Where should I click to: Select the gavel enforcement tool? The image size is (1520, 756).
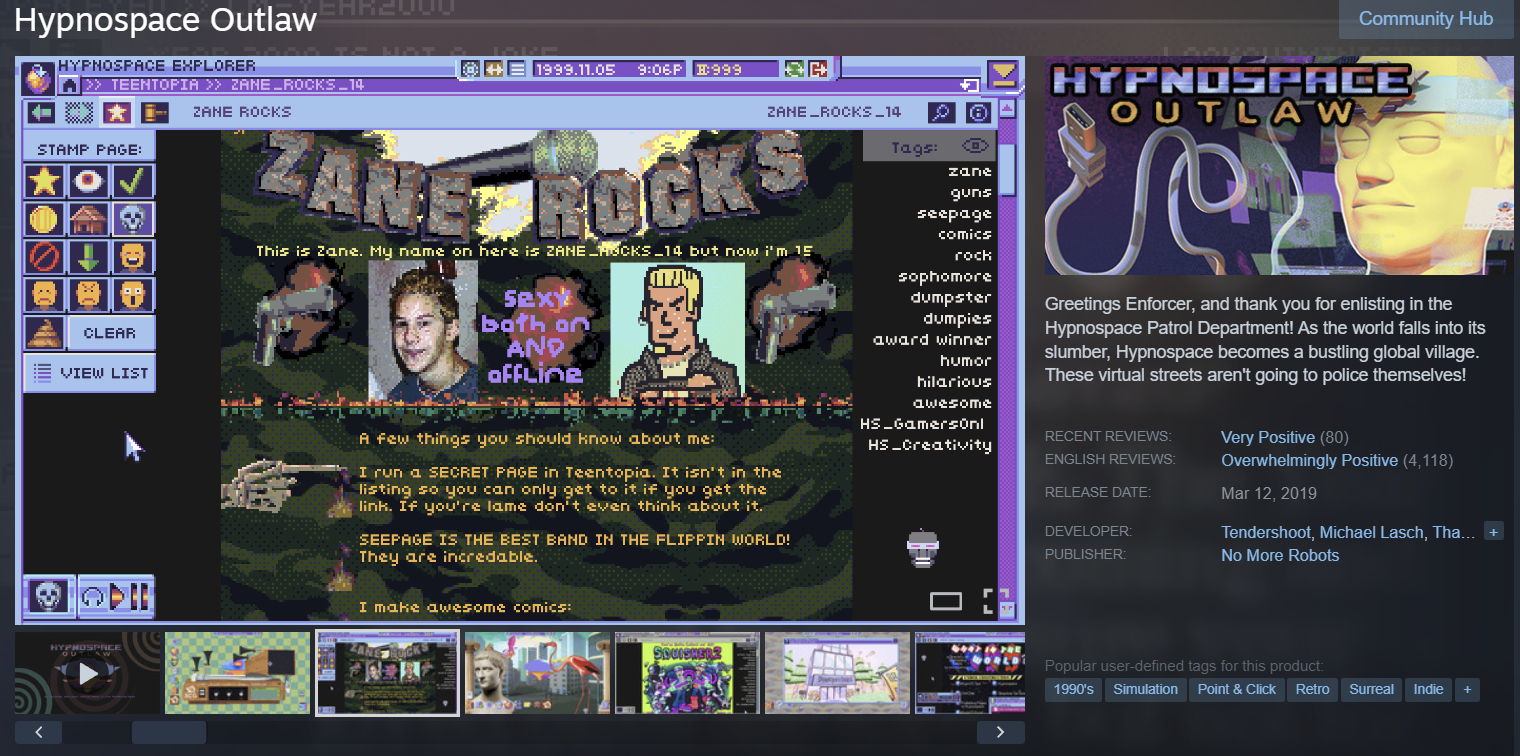pyautogui.click(x=154, y=112)
